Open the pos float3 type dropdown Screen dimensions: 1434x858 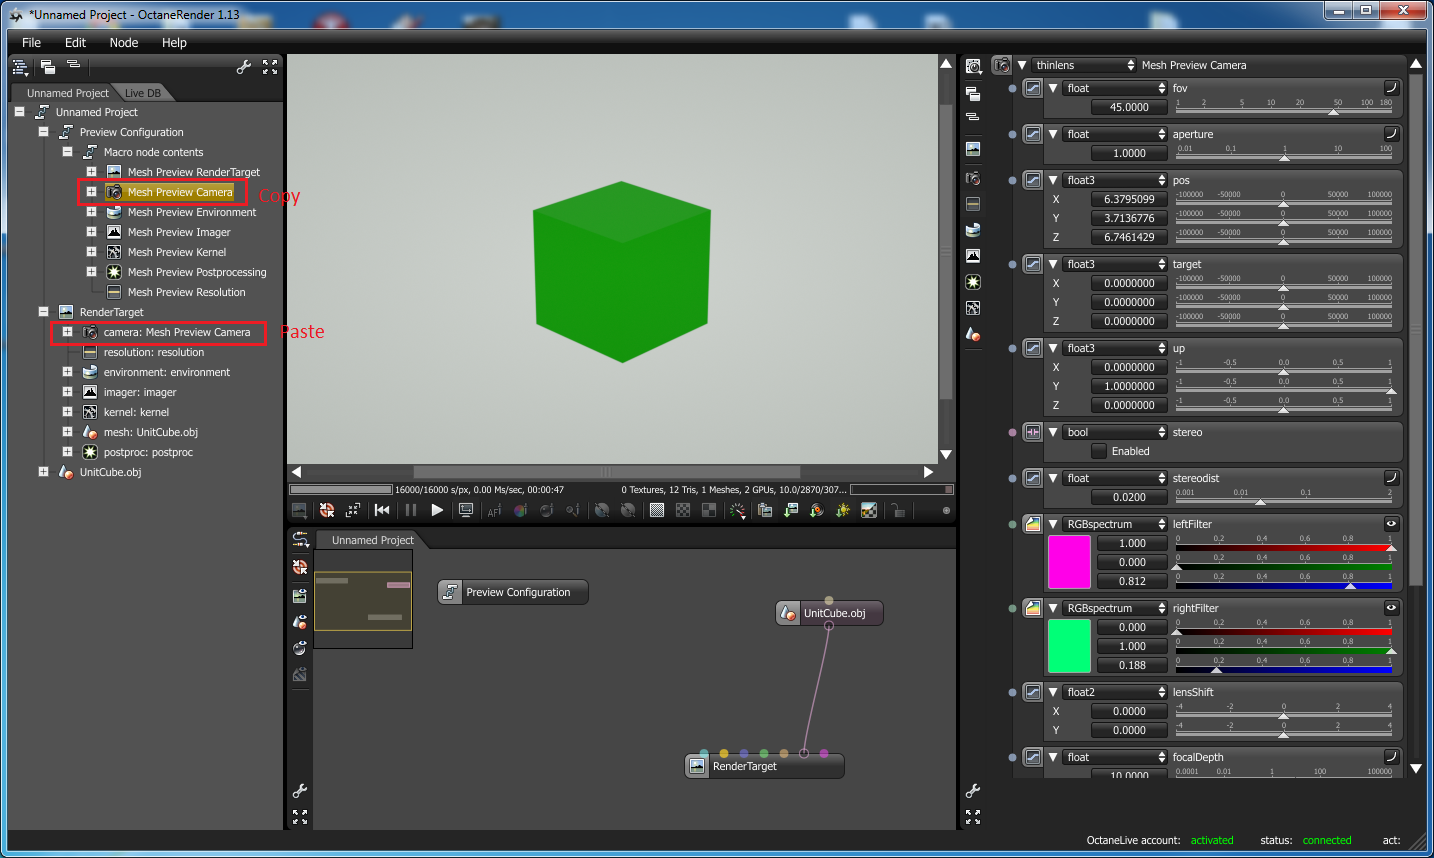tap(1115, 180)
